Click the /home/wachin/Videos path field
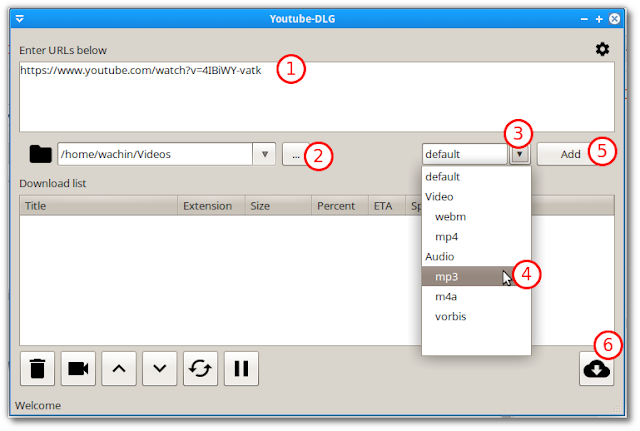Image resolution: width=640 pixels, height=431 pixels. [155, 154]
